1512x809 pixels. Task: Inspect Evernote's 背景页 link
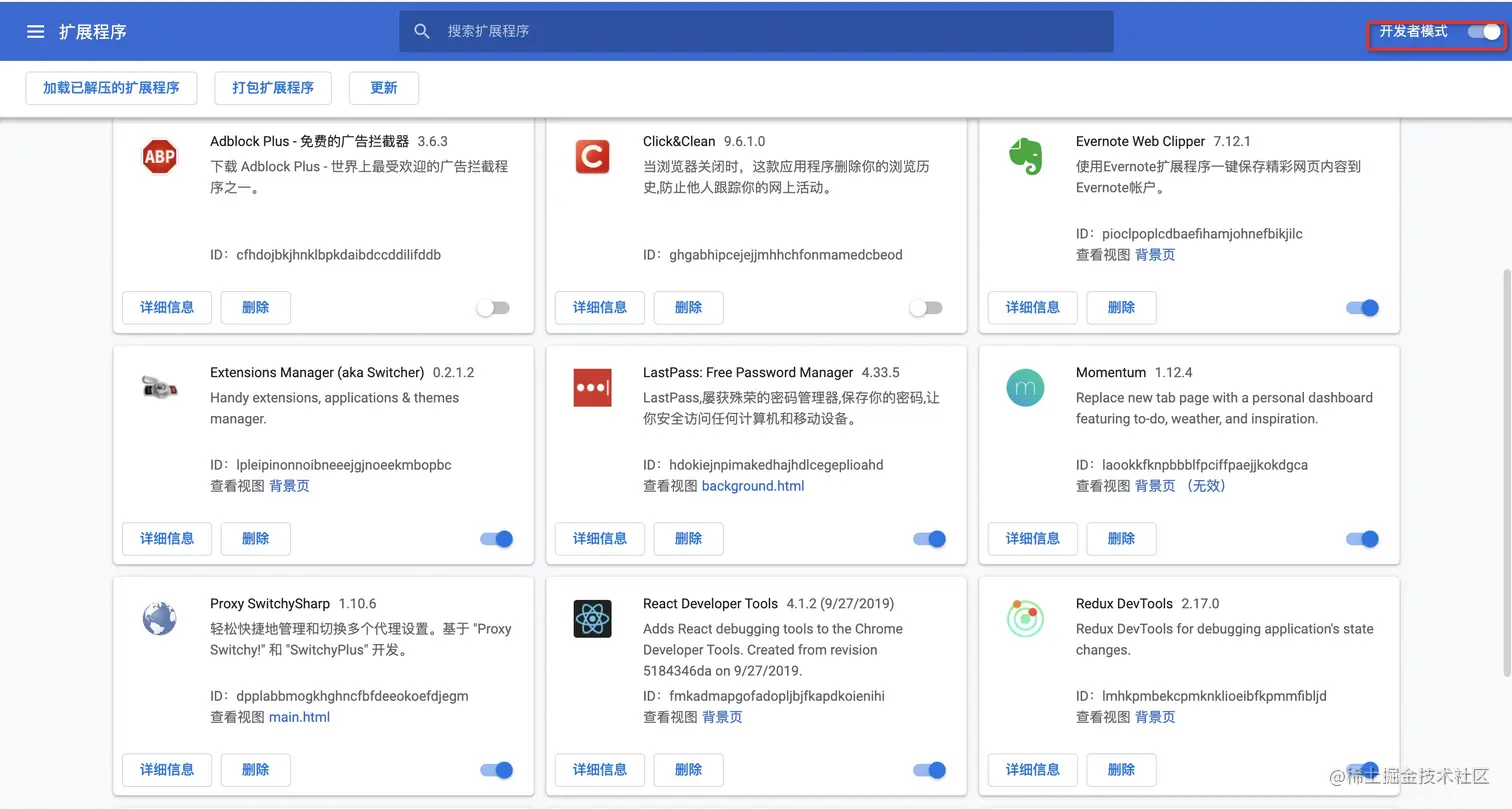[1155, 255]
